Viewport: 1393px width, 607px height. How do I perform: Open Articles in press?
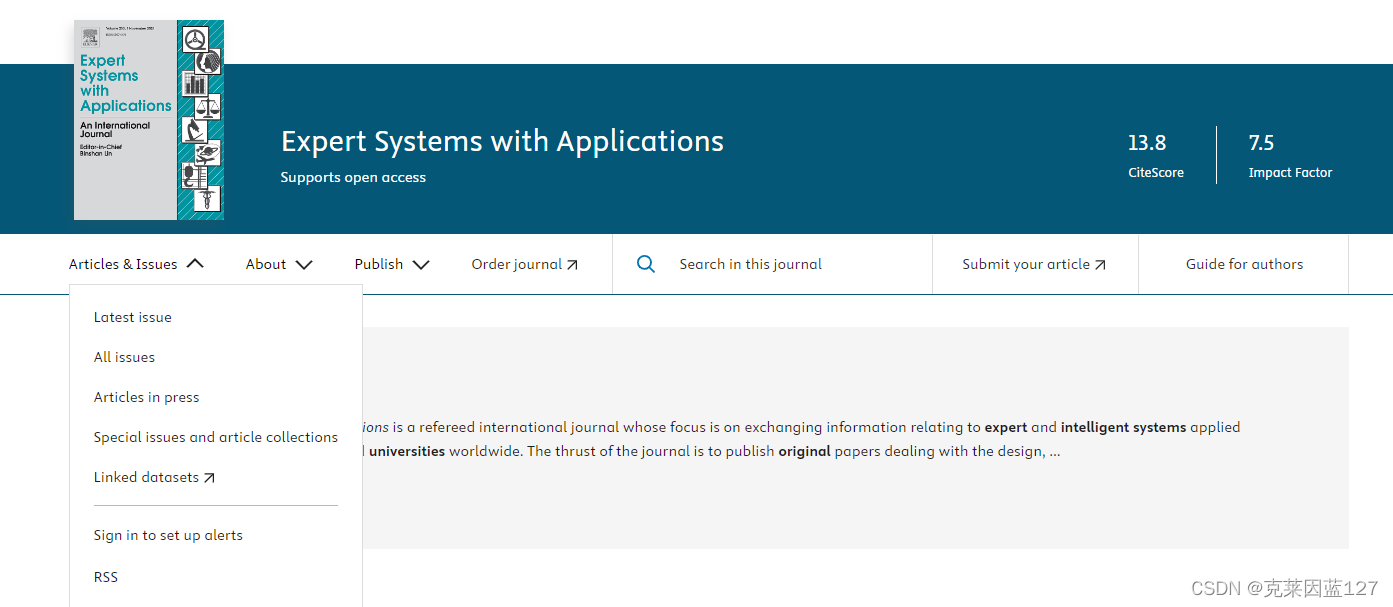[x=146, y=397]
